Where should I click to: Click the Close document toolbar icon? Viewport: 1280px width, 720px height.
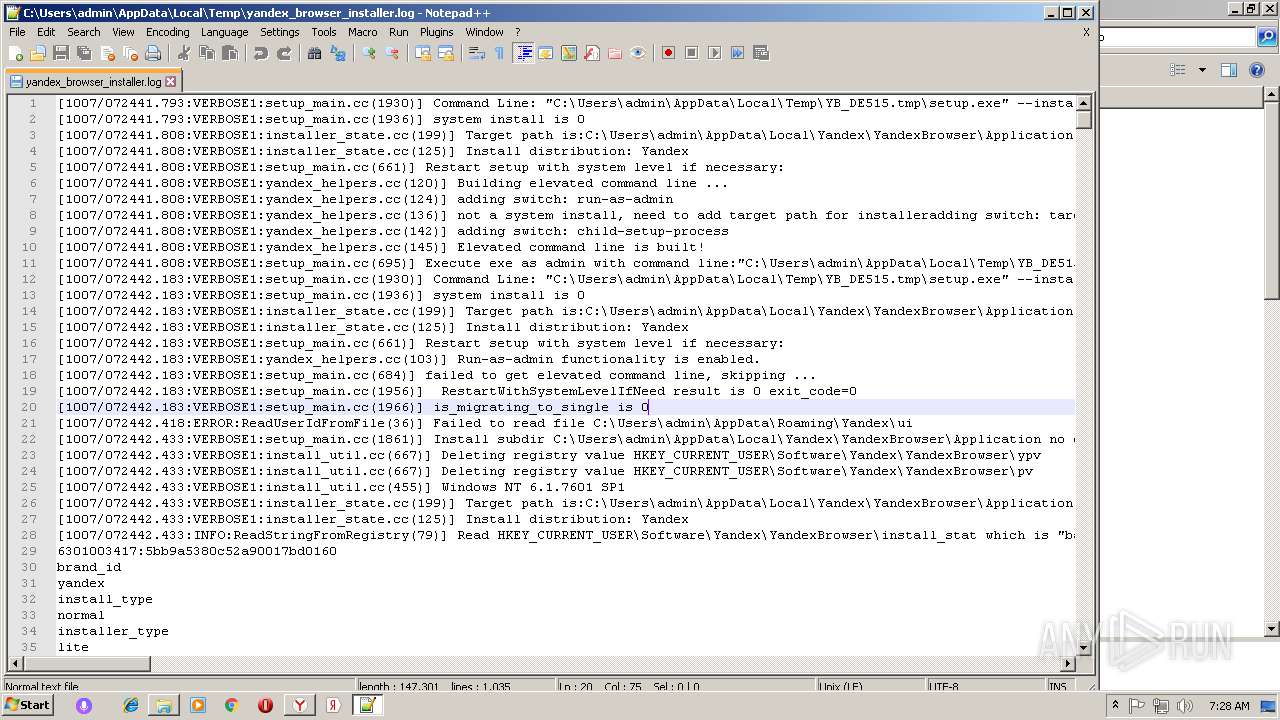tap(107, 53)
